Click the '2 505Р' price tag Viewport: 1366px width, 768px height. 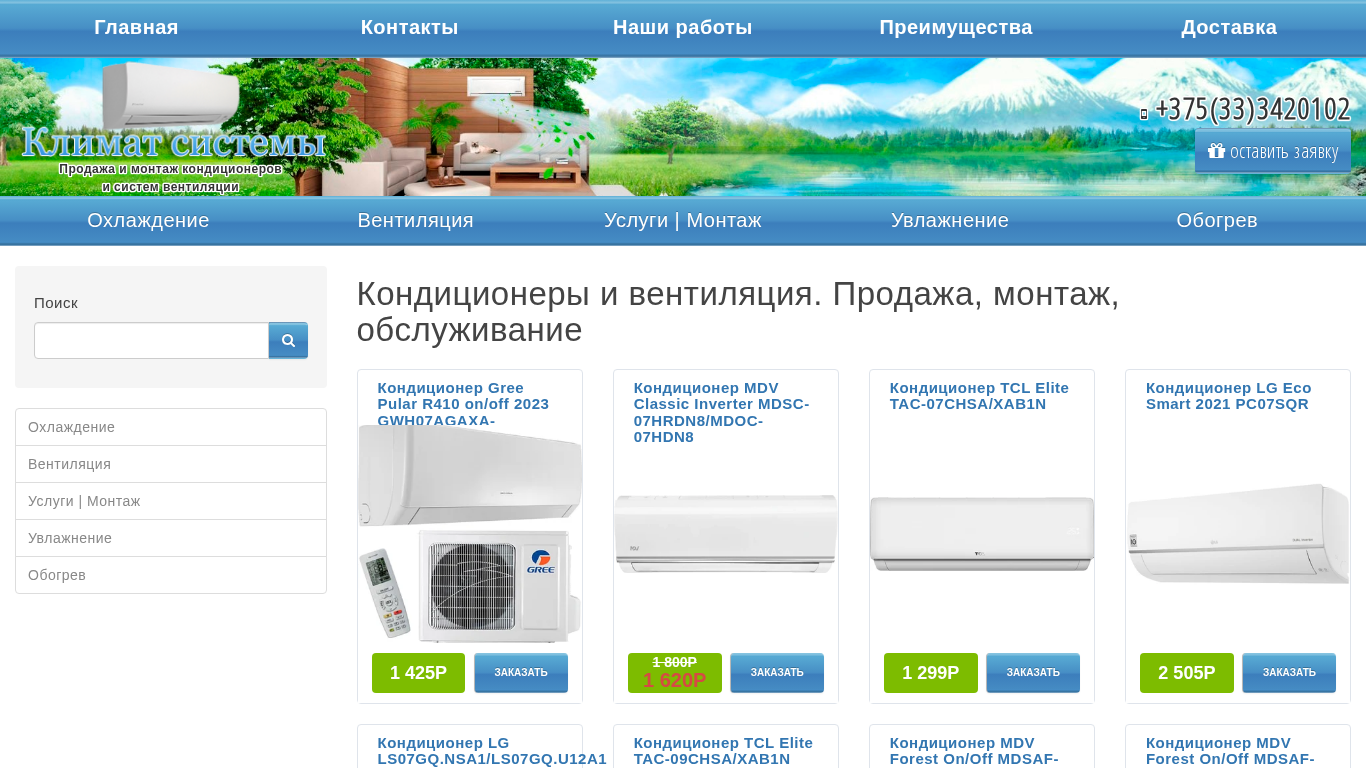tap(1187, 673)
